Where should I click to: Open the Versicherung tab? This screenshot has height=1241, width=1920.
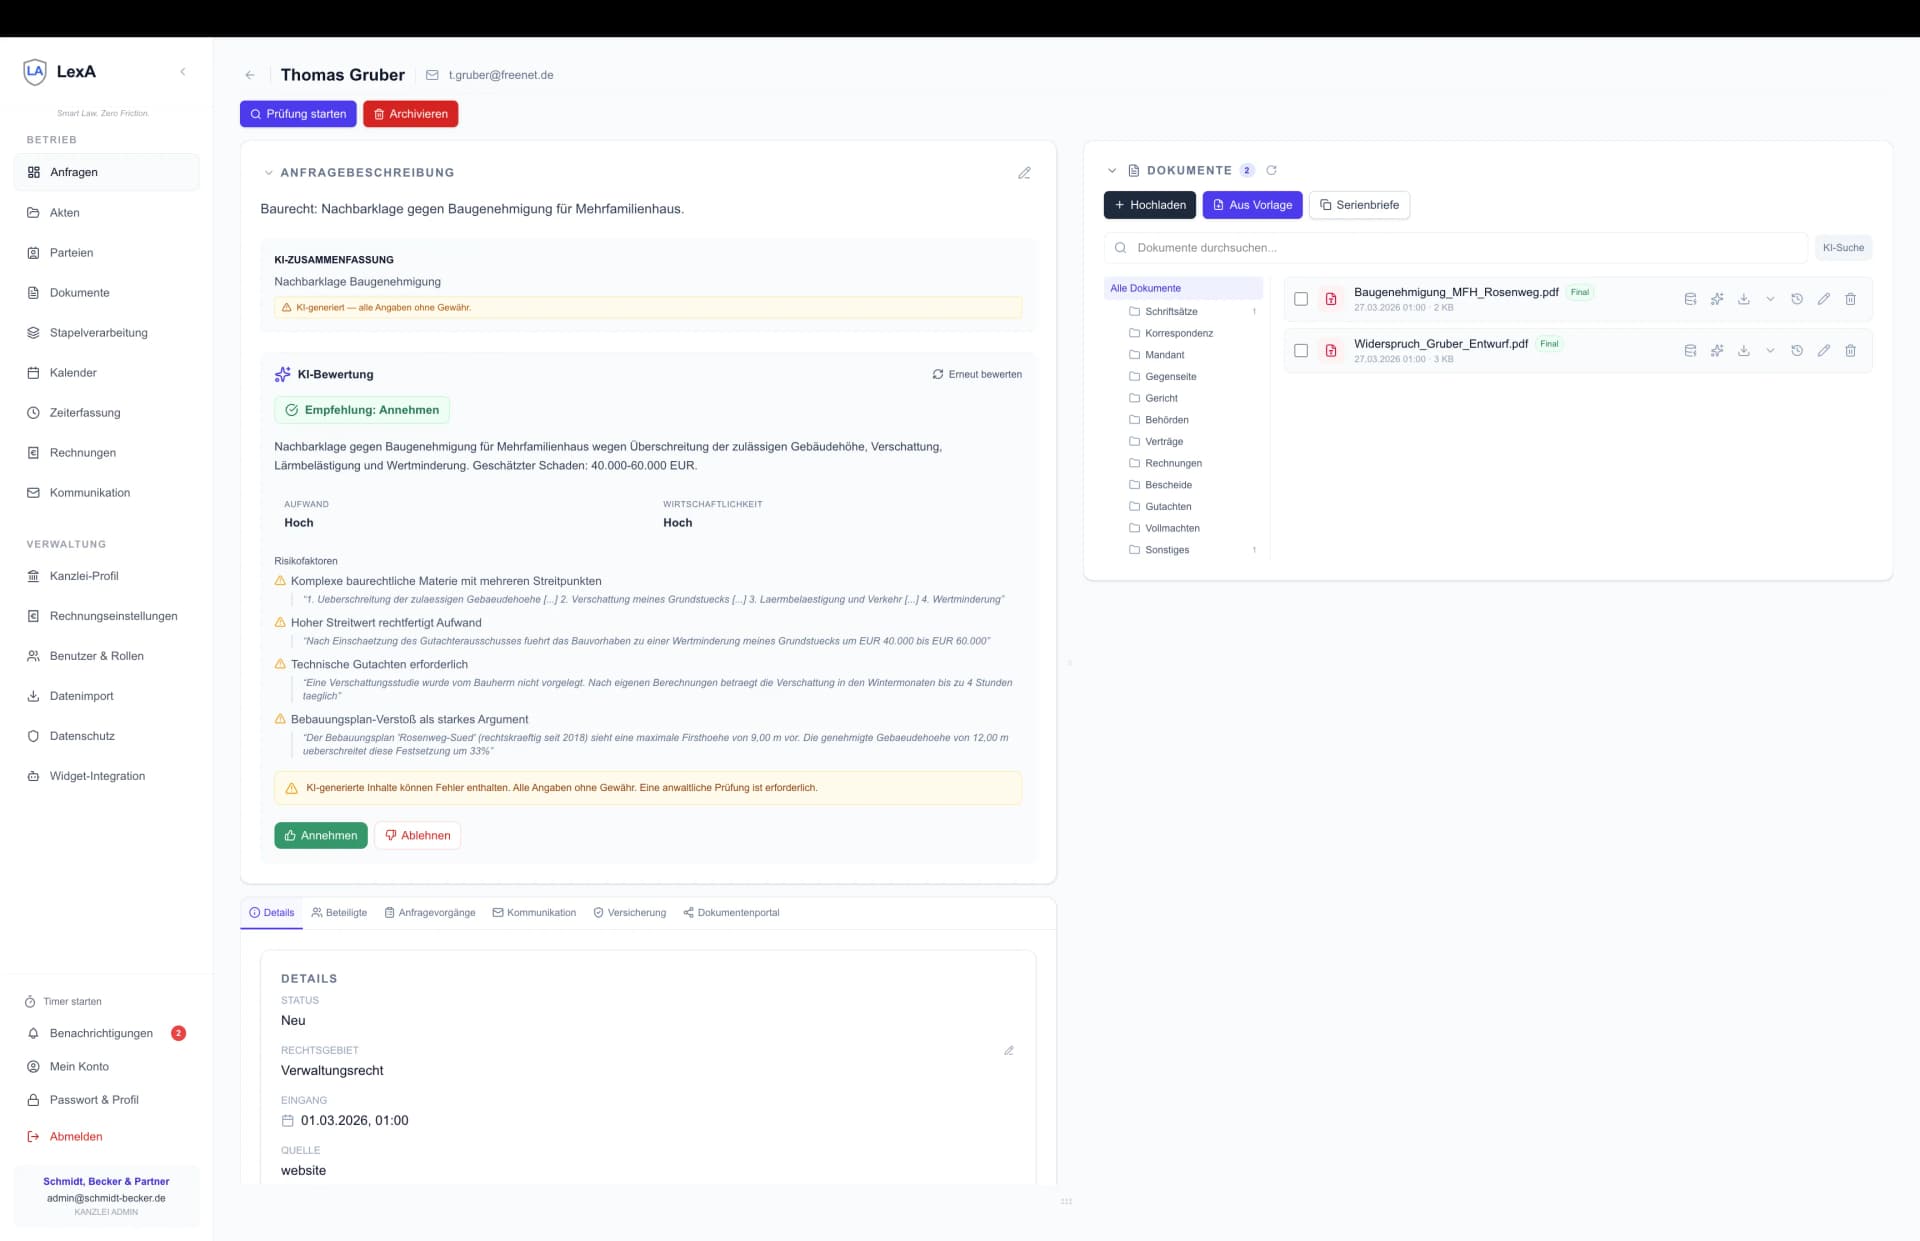point(629,913)
